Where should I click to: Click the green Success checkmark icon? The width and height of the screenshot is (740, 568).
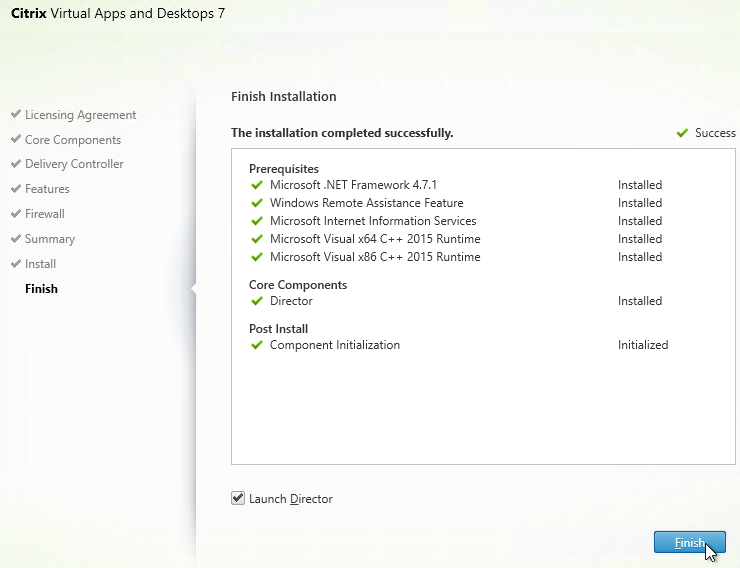point(682,133)
